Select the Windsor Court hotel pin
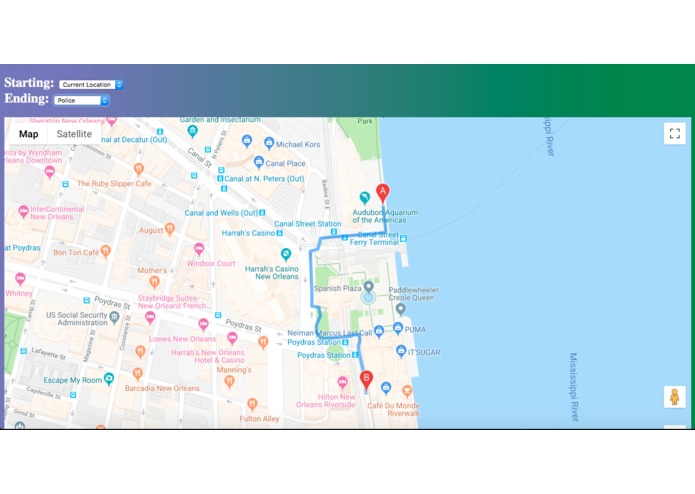Image resolution: width=695 pixels, height=494 pixels. [199, 249]
